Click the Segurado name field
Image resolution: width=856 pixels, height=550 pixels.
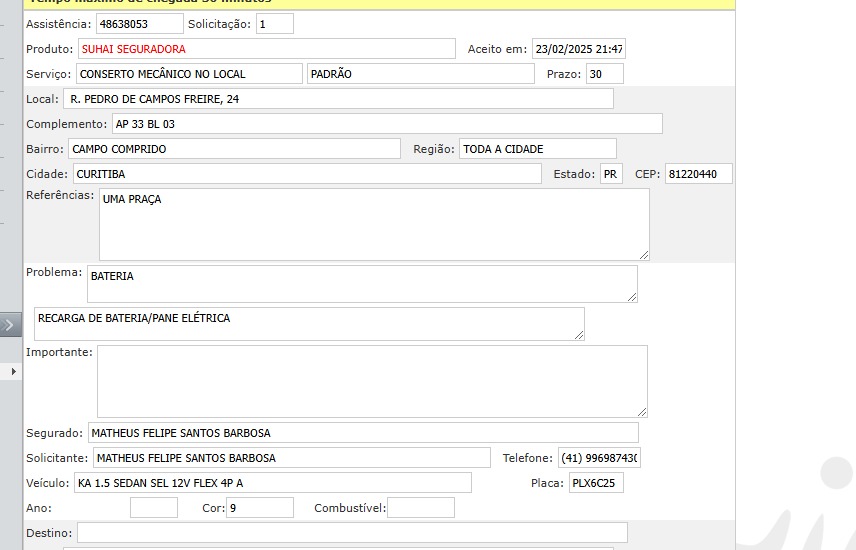pyautogui.click(x=363, y=433)
